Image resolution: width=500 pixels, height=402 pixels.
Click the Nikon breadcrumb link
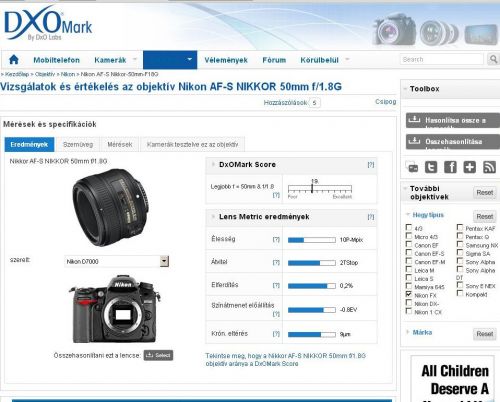pyautogui.click(x=68, y=74)
